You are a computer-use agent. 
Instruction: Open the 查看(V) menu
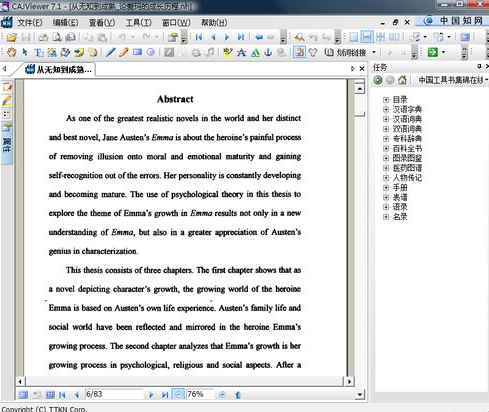coord(102,23)
